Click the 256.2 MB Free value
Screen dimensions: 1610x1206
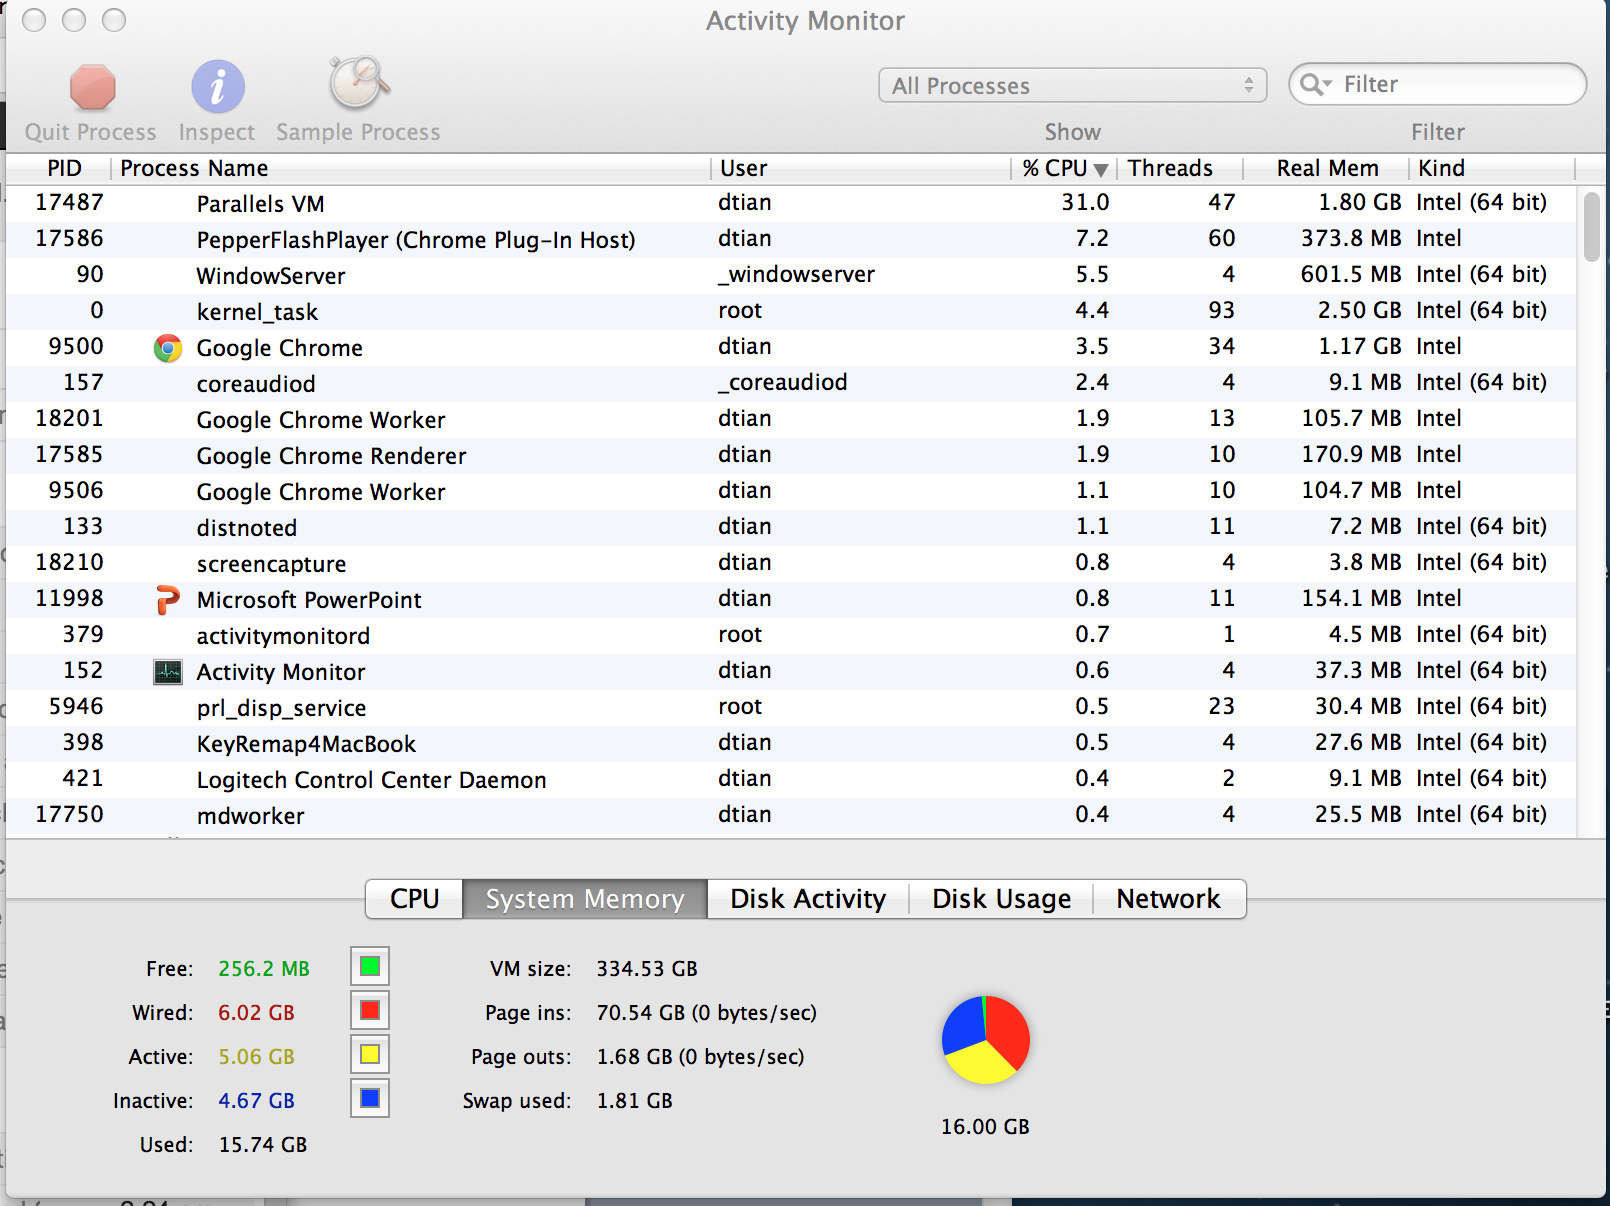pyautogui.click(x=264, y=969)
